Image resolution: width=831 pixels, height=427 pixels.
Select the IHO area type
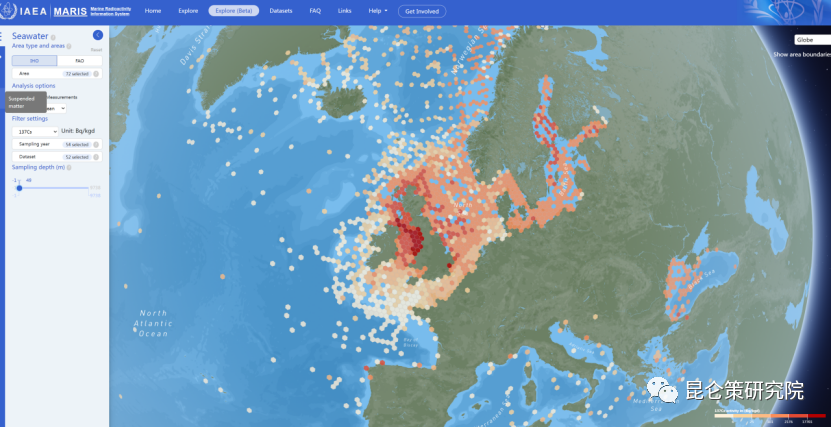point(34,61)
